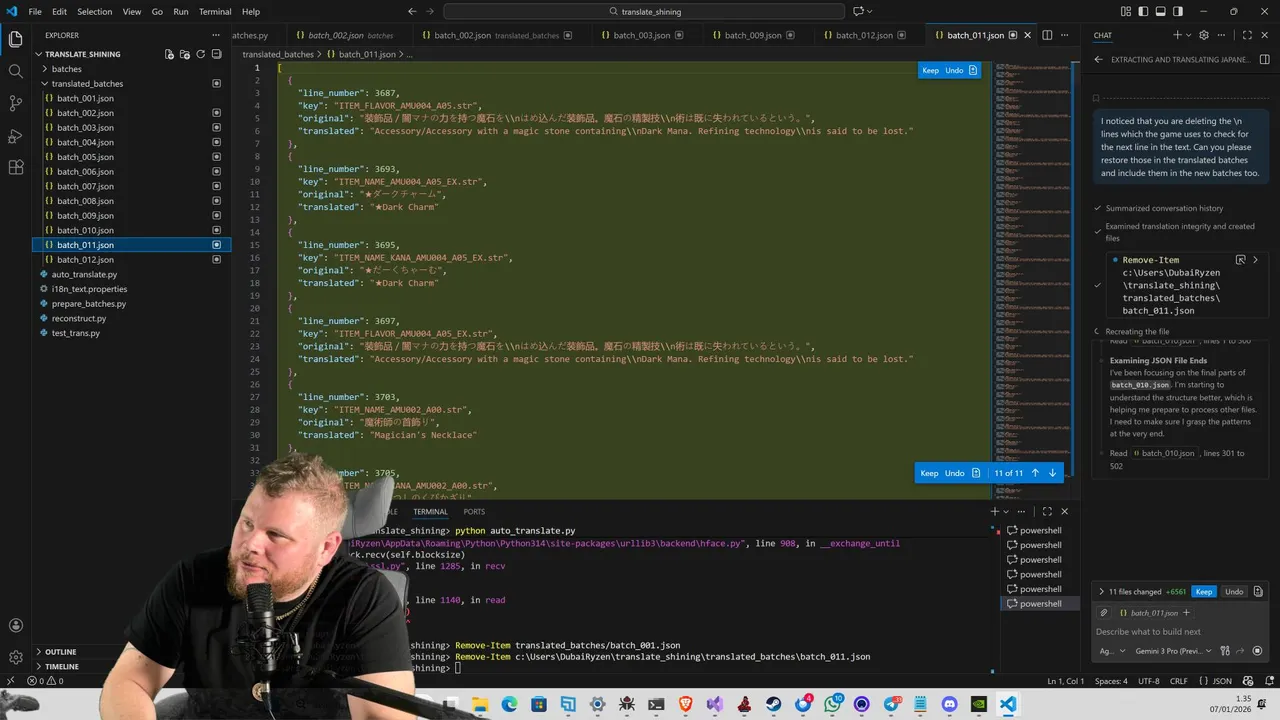Open the Extensions view
Image resolution: width=1280 pixels, height=720 pixels.
click(x=16, y=167)
